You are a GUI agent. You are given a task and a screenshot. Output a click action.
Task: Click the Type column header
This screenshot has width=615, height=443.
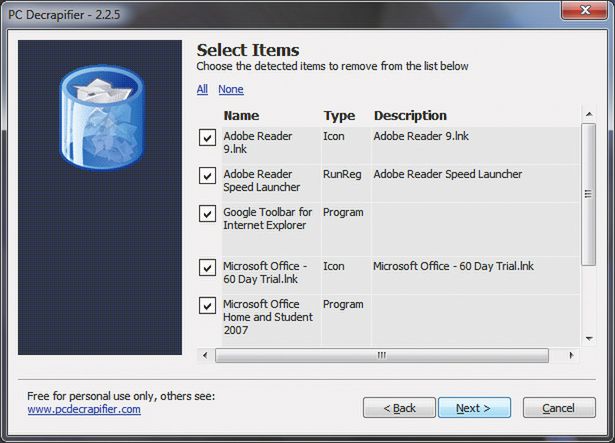click(x=339, y=116)
